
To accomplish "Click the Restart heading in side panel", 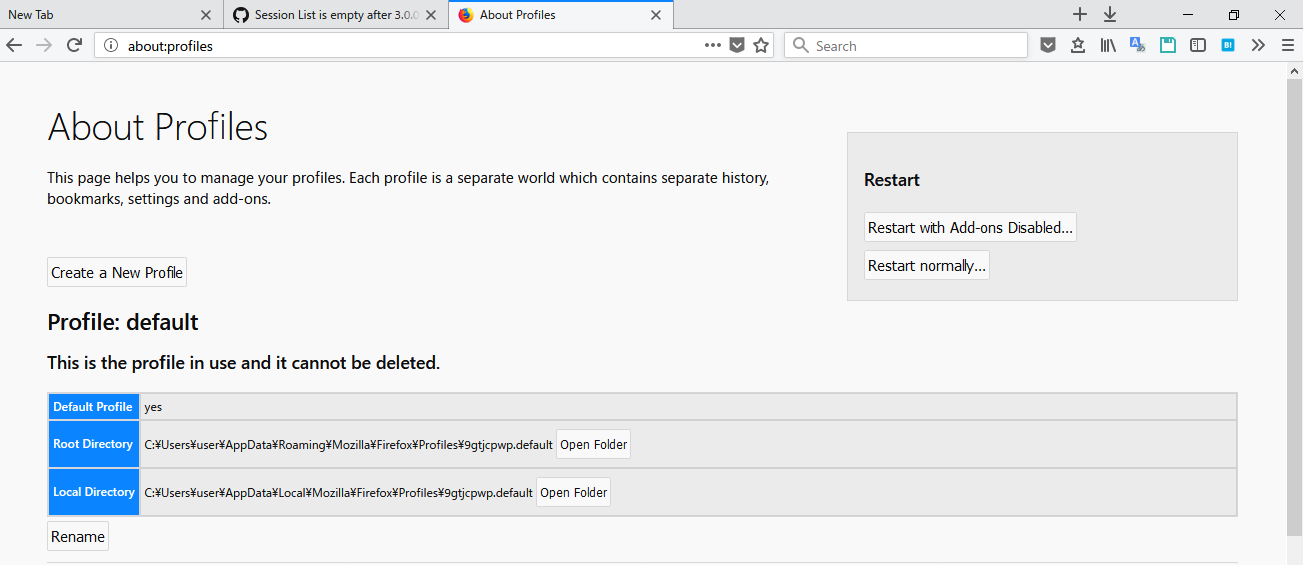I will tap(892, 180).
